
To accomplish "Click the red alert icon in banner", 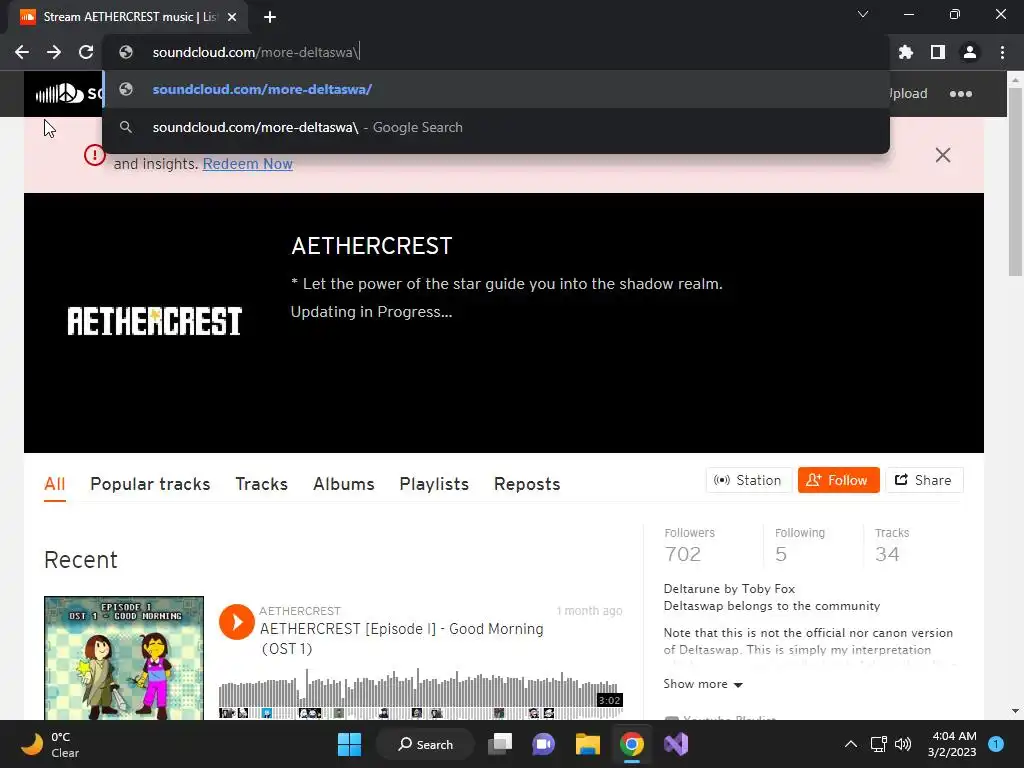I will click(95, 155).
